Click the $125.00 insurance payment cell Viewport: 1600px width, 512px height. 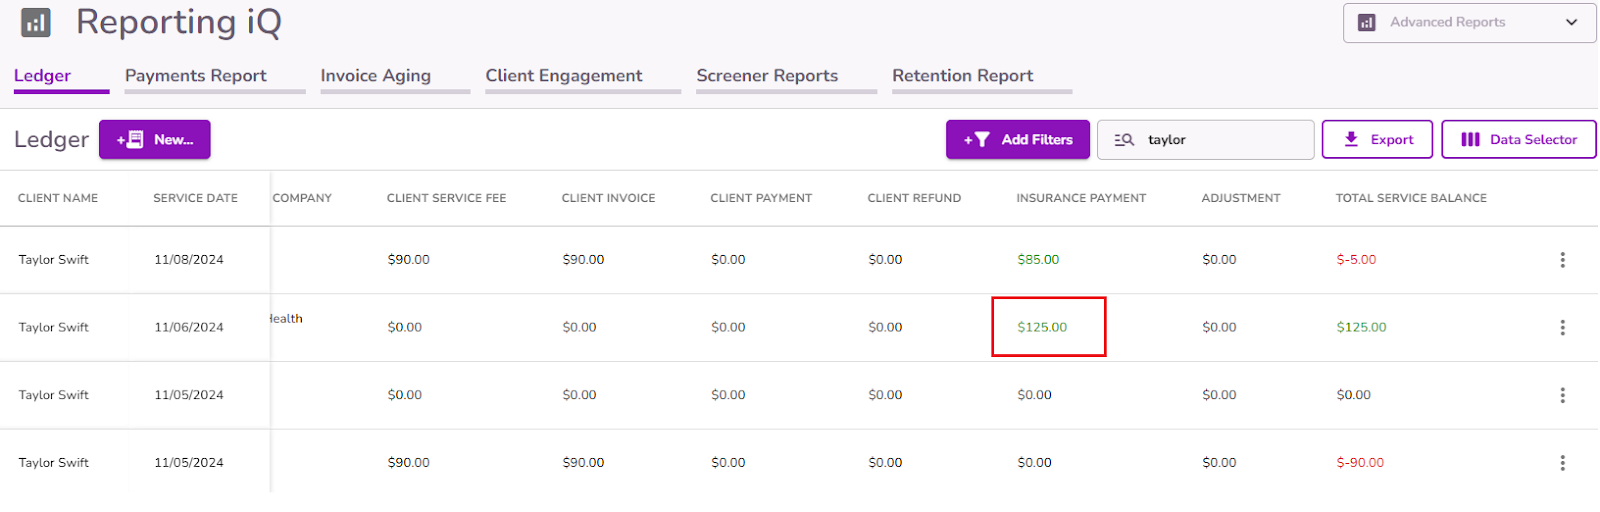1042,327
